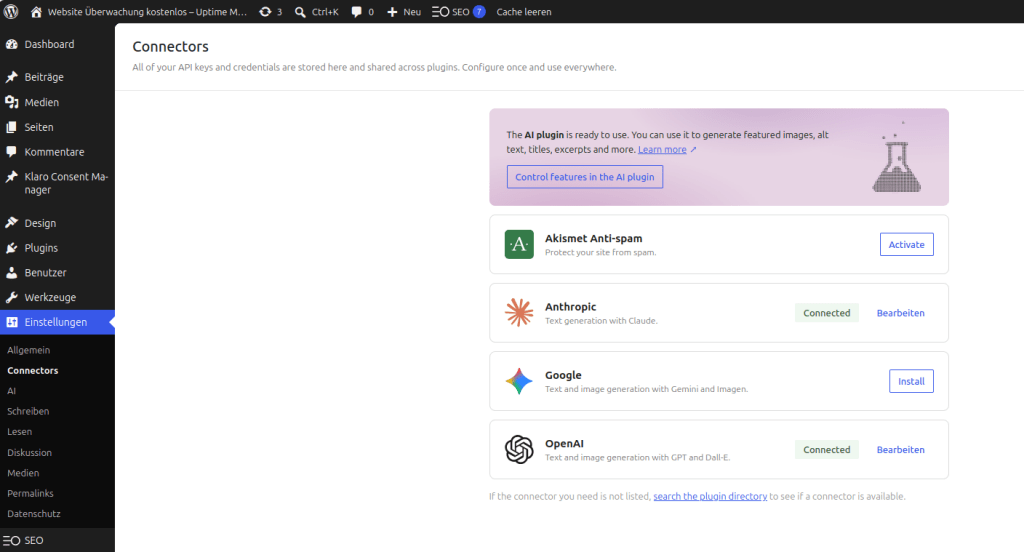Click 'Text generation with Claude.' description
The image size is (1024, 552).
coord(601,321)
